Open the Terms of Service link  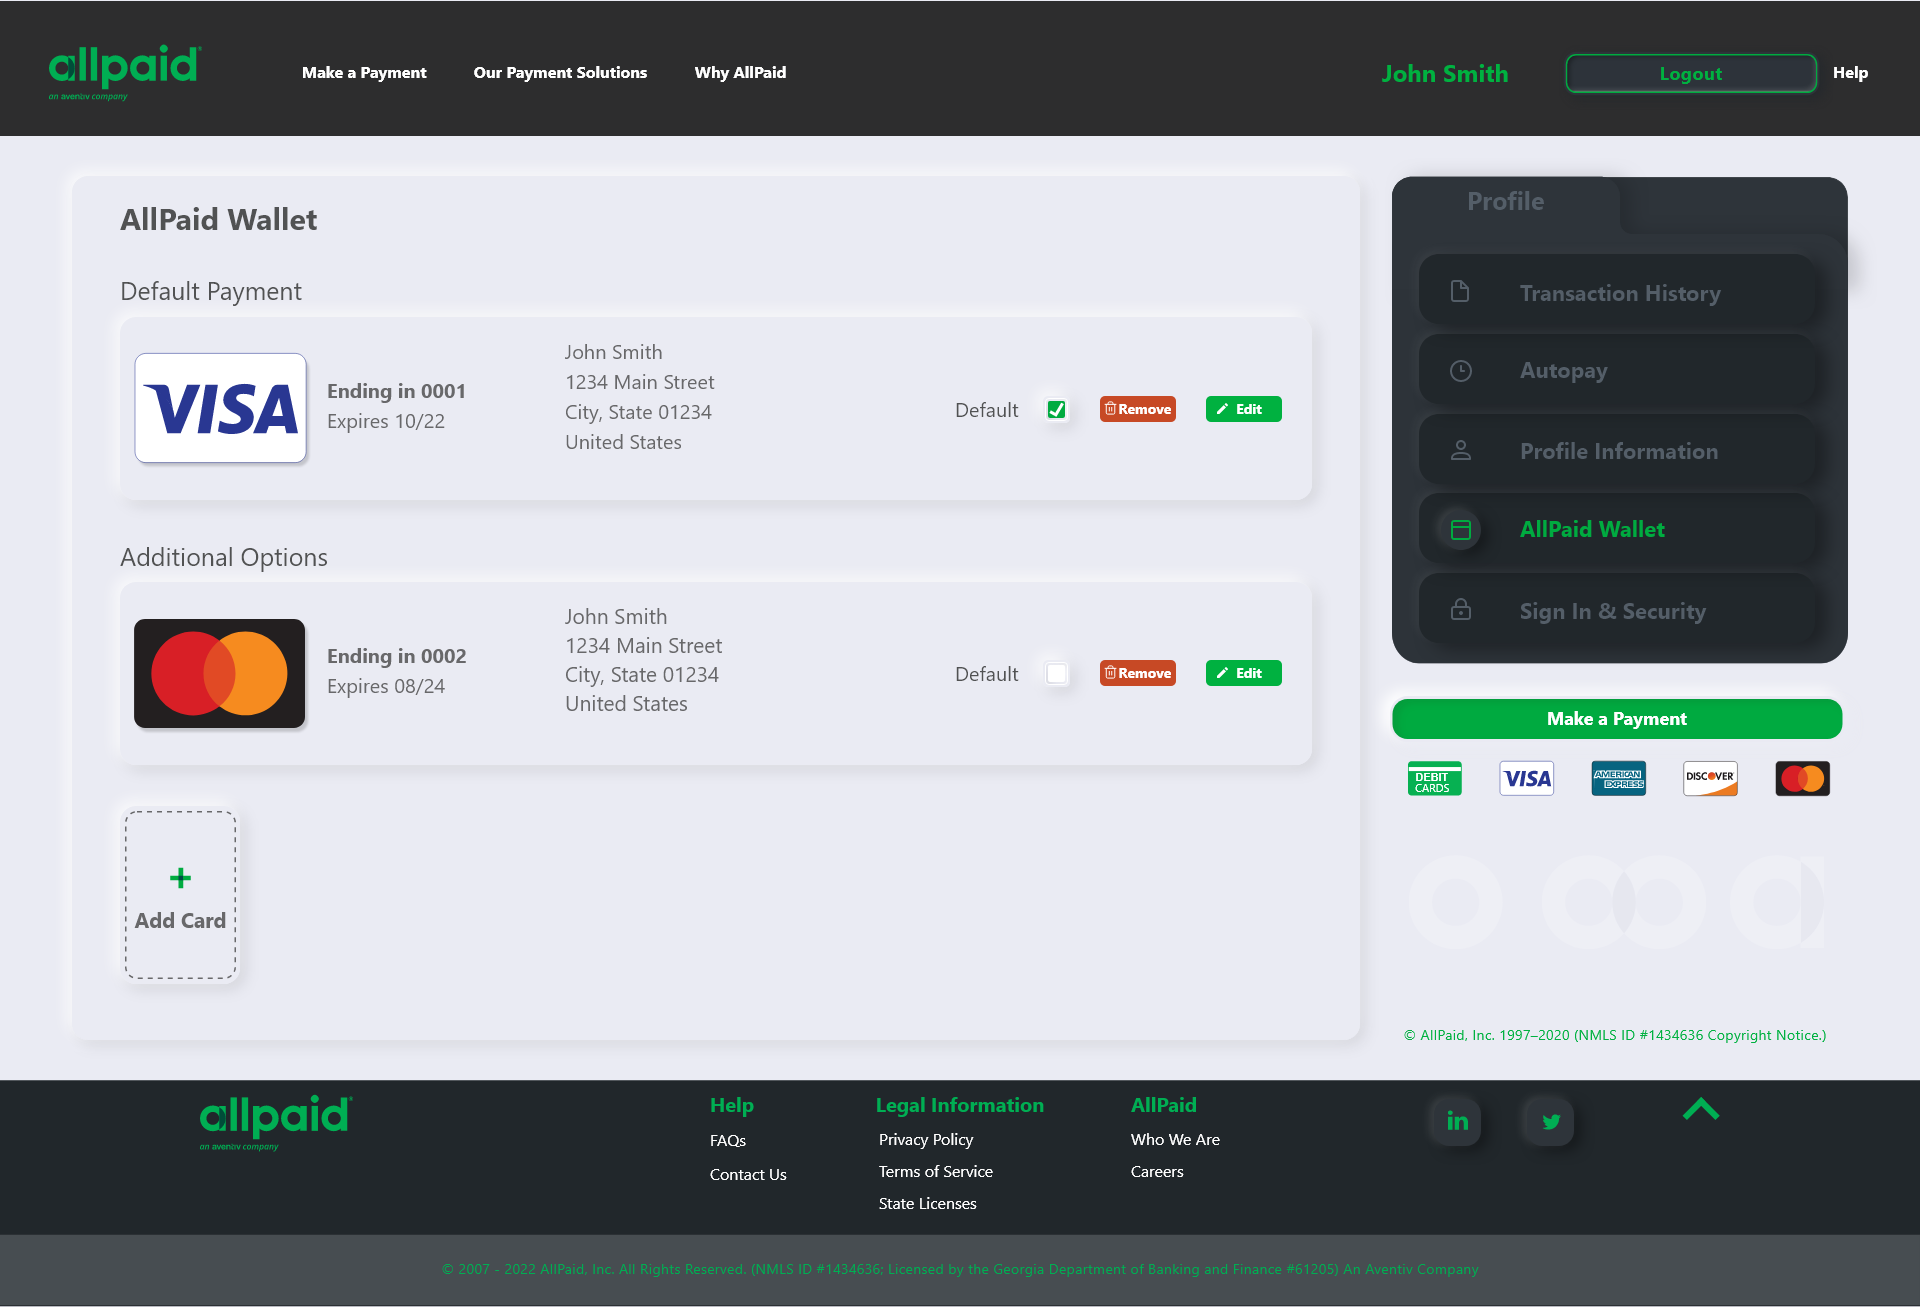click(936, 1171)
